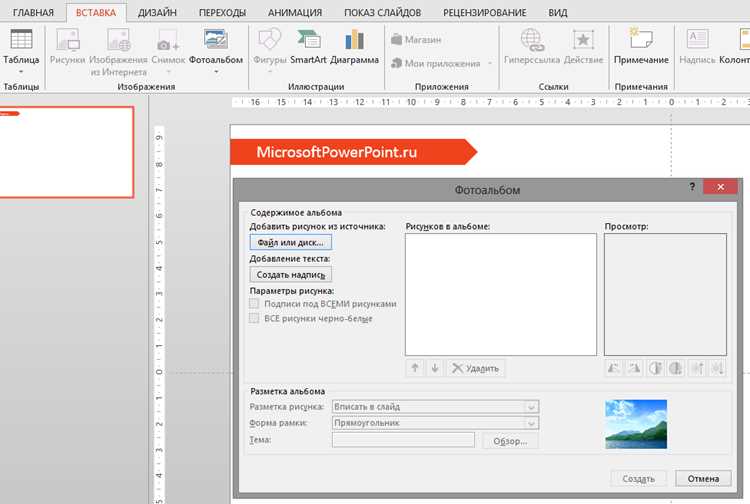The image size is (750, 504).
Task: Insert a Надпись text box
Action: [697, 46]
